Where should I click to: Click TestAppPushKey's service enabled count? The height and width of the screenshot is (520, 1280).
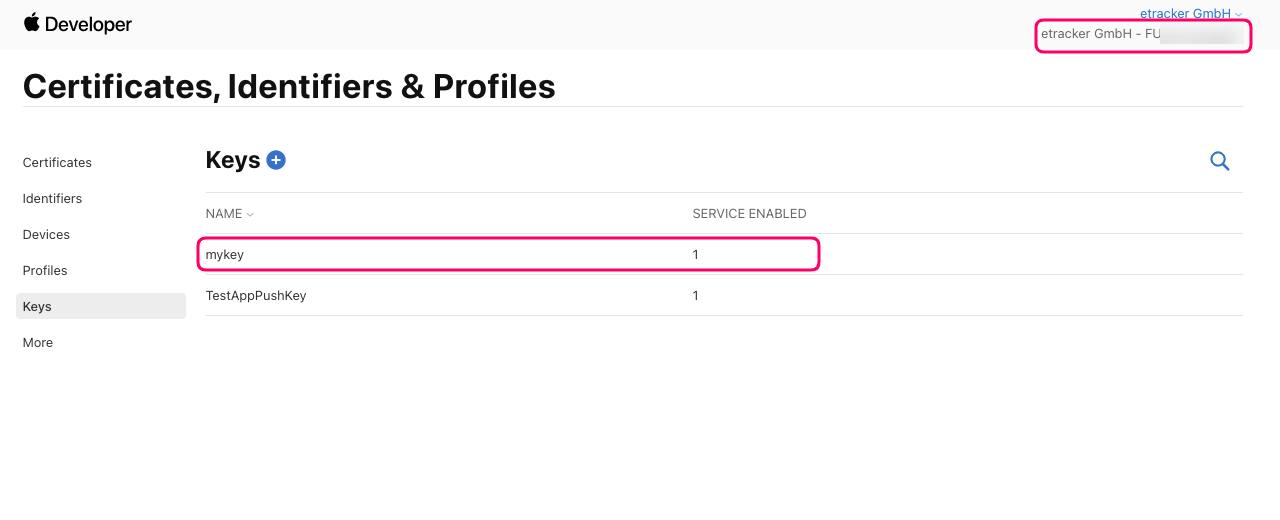coord(695,296)
